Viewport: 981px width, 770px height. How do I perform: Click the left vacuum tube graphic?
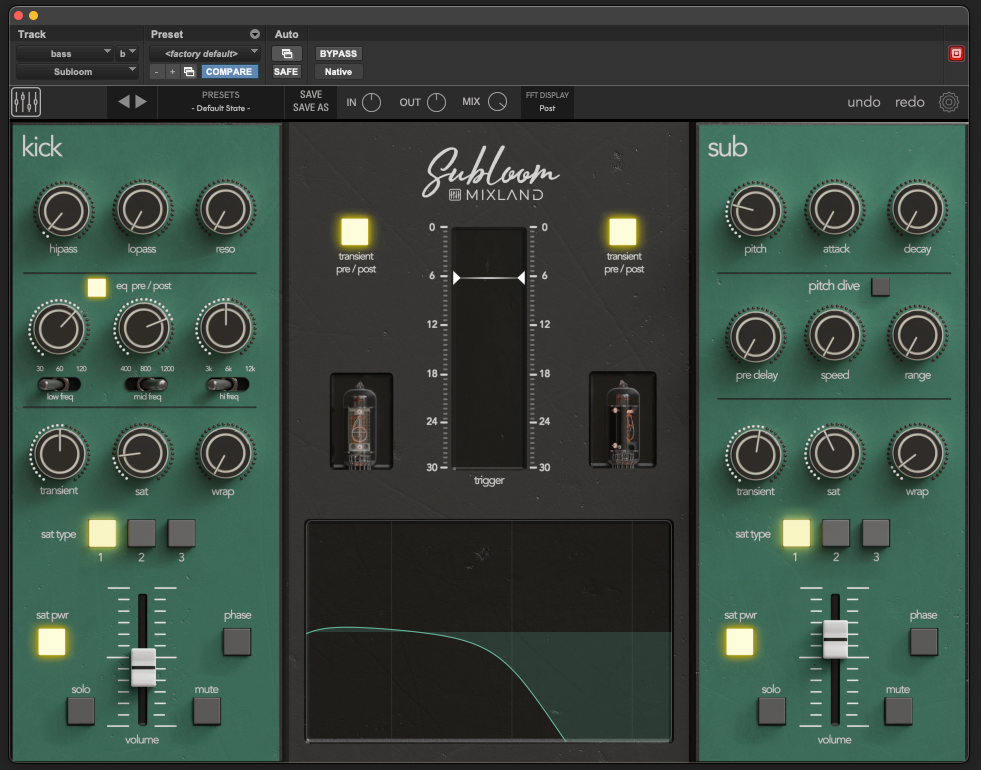360,421
